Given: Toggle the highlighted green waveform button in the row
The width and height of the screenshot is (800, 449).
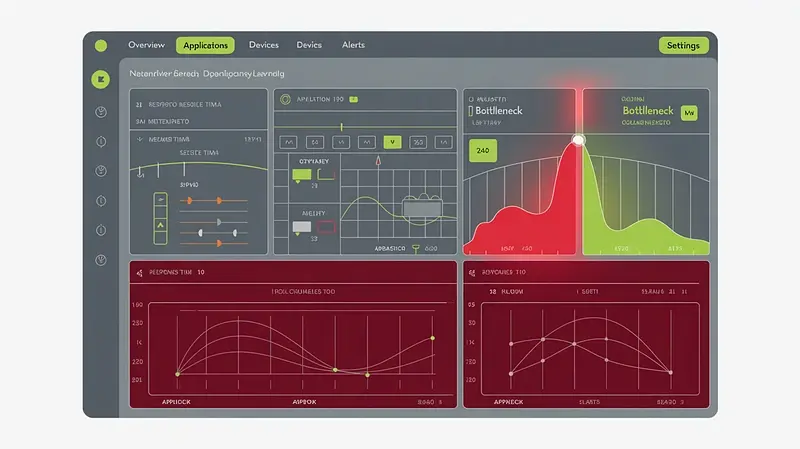Looking at the screenshot, I should (392, 142).
